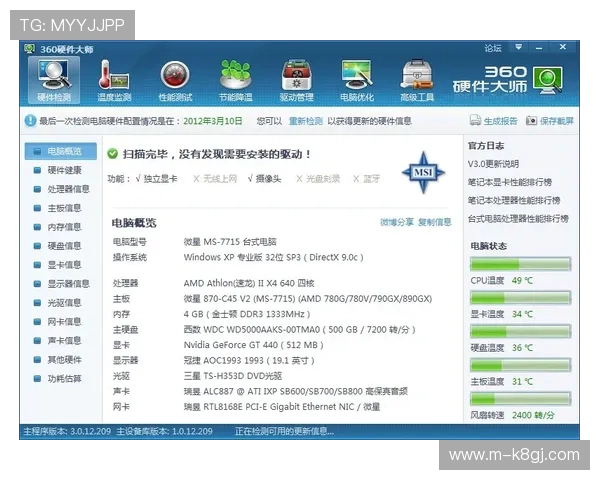The width and height of the screenshot is (600, 480).
Task: Launch the 性能测试 performance test
Action: (x=175, y=80)
